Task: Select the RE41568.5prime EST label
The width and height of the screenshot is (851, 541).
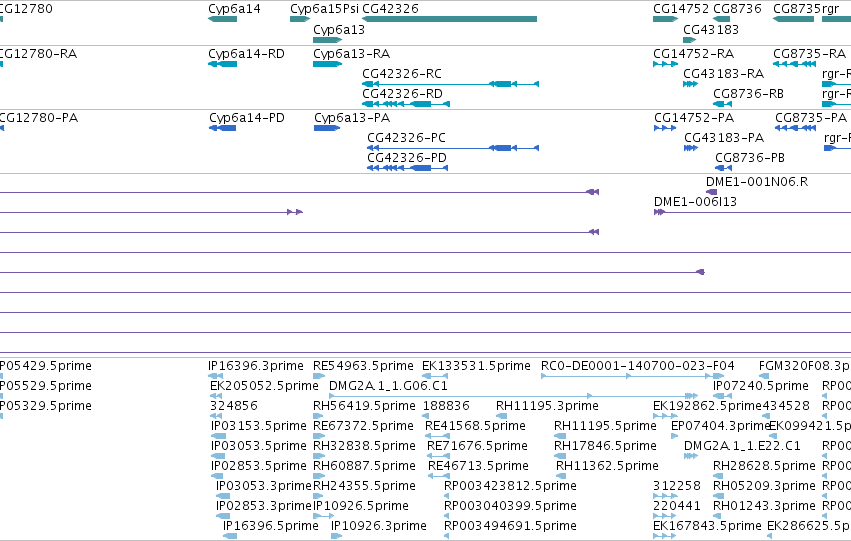Action: (475, 427)
